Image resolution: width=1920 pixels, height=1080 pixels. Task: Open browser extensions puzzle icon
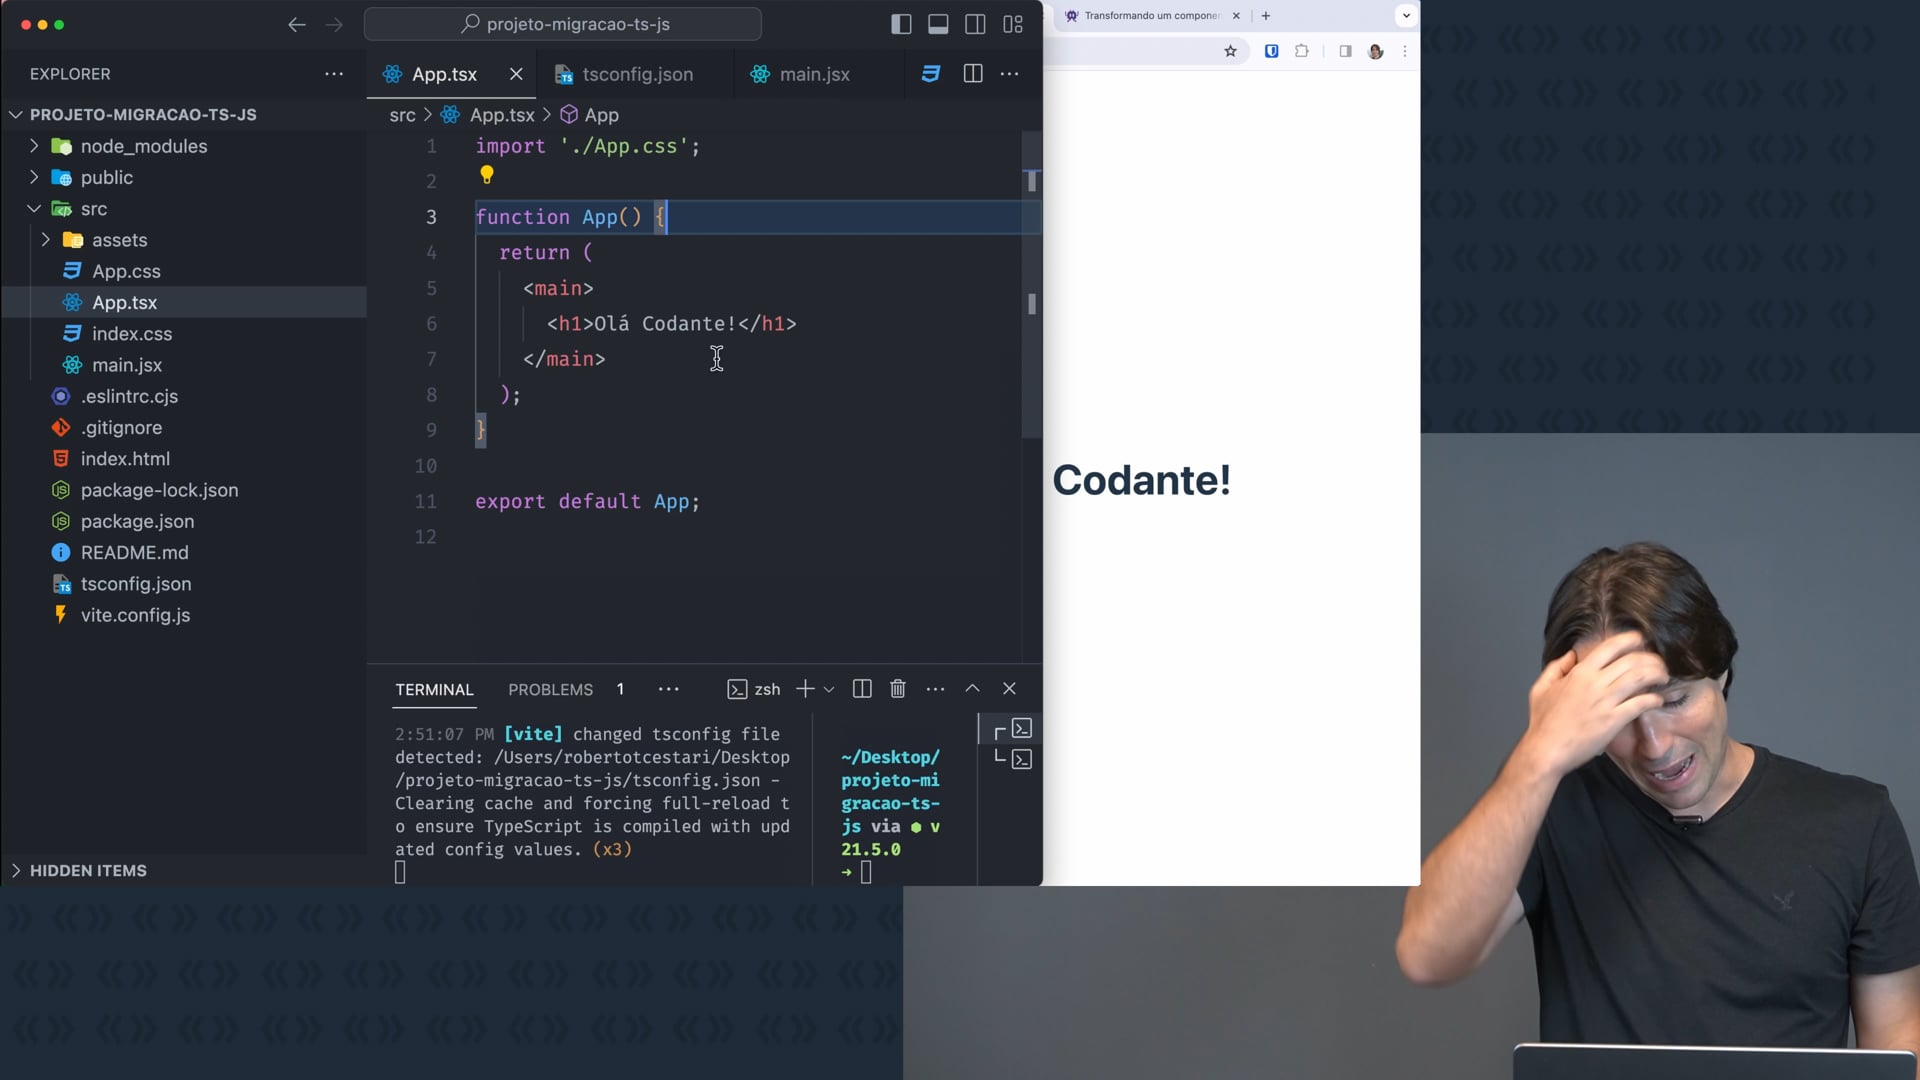tap(1302, 51)
